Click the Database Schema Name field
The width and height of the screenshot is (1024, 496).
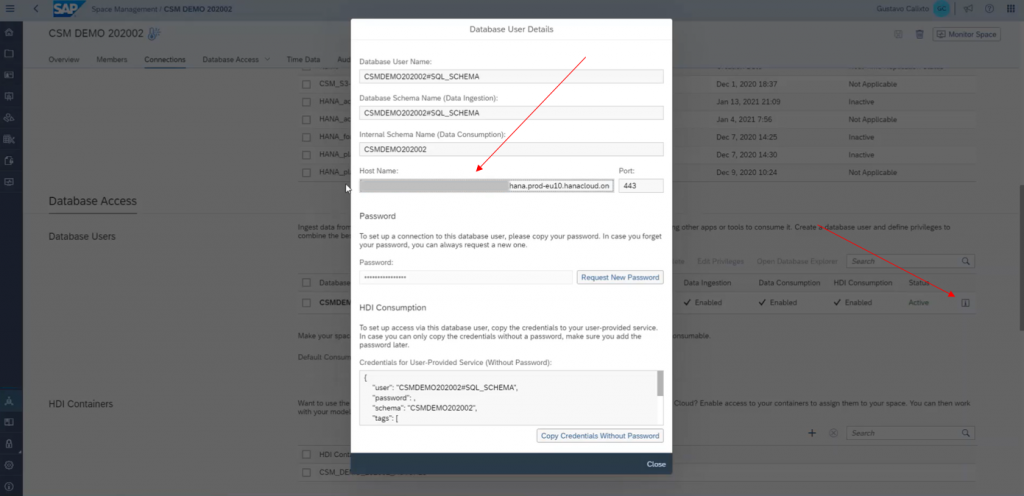(511, 113)
